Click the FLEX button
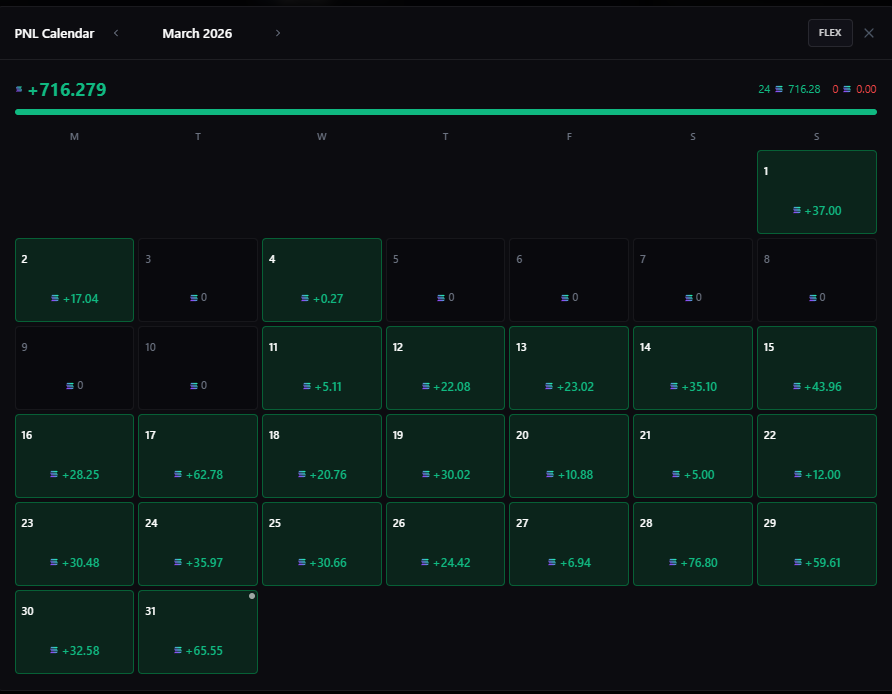892x694 pixels. coord(830,33)
